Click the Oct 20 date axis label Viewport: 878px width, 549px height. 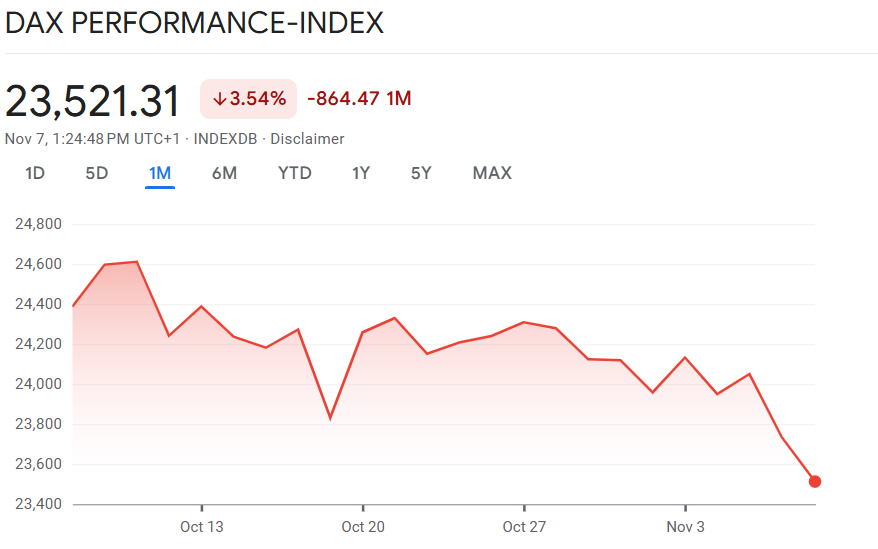(363, 527)
